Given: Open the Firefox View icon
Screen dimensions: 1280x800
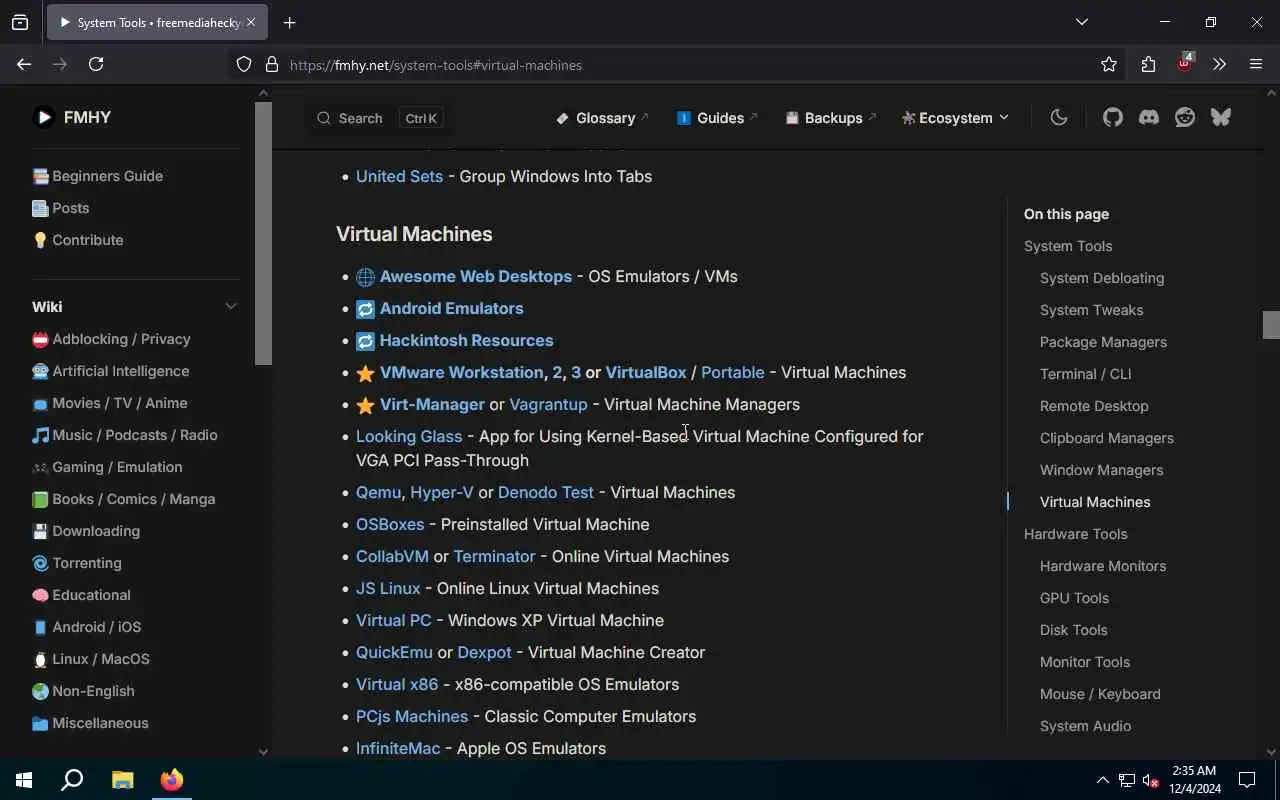Looking at the screenshot, I should pyautogui.click(x=20, y=22).
